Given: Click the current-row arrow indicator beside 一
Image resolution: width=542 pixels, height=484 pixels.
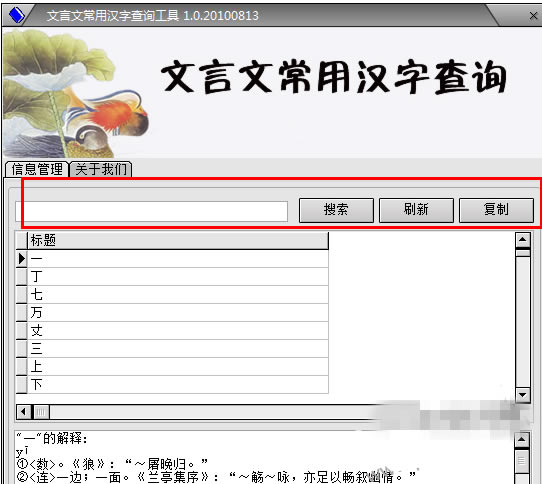Looking at the screenshot, I should pos(21,259).
